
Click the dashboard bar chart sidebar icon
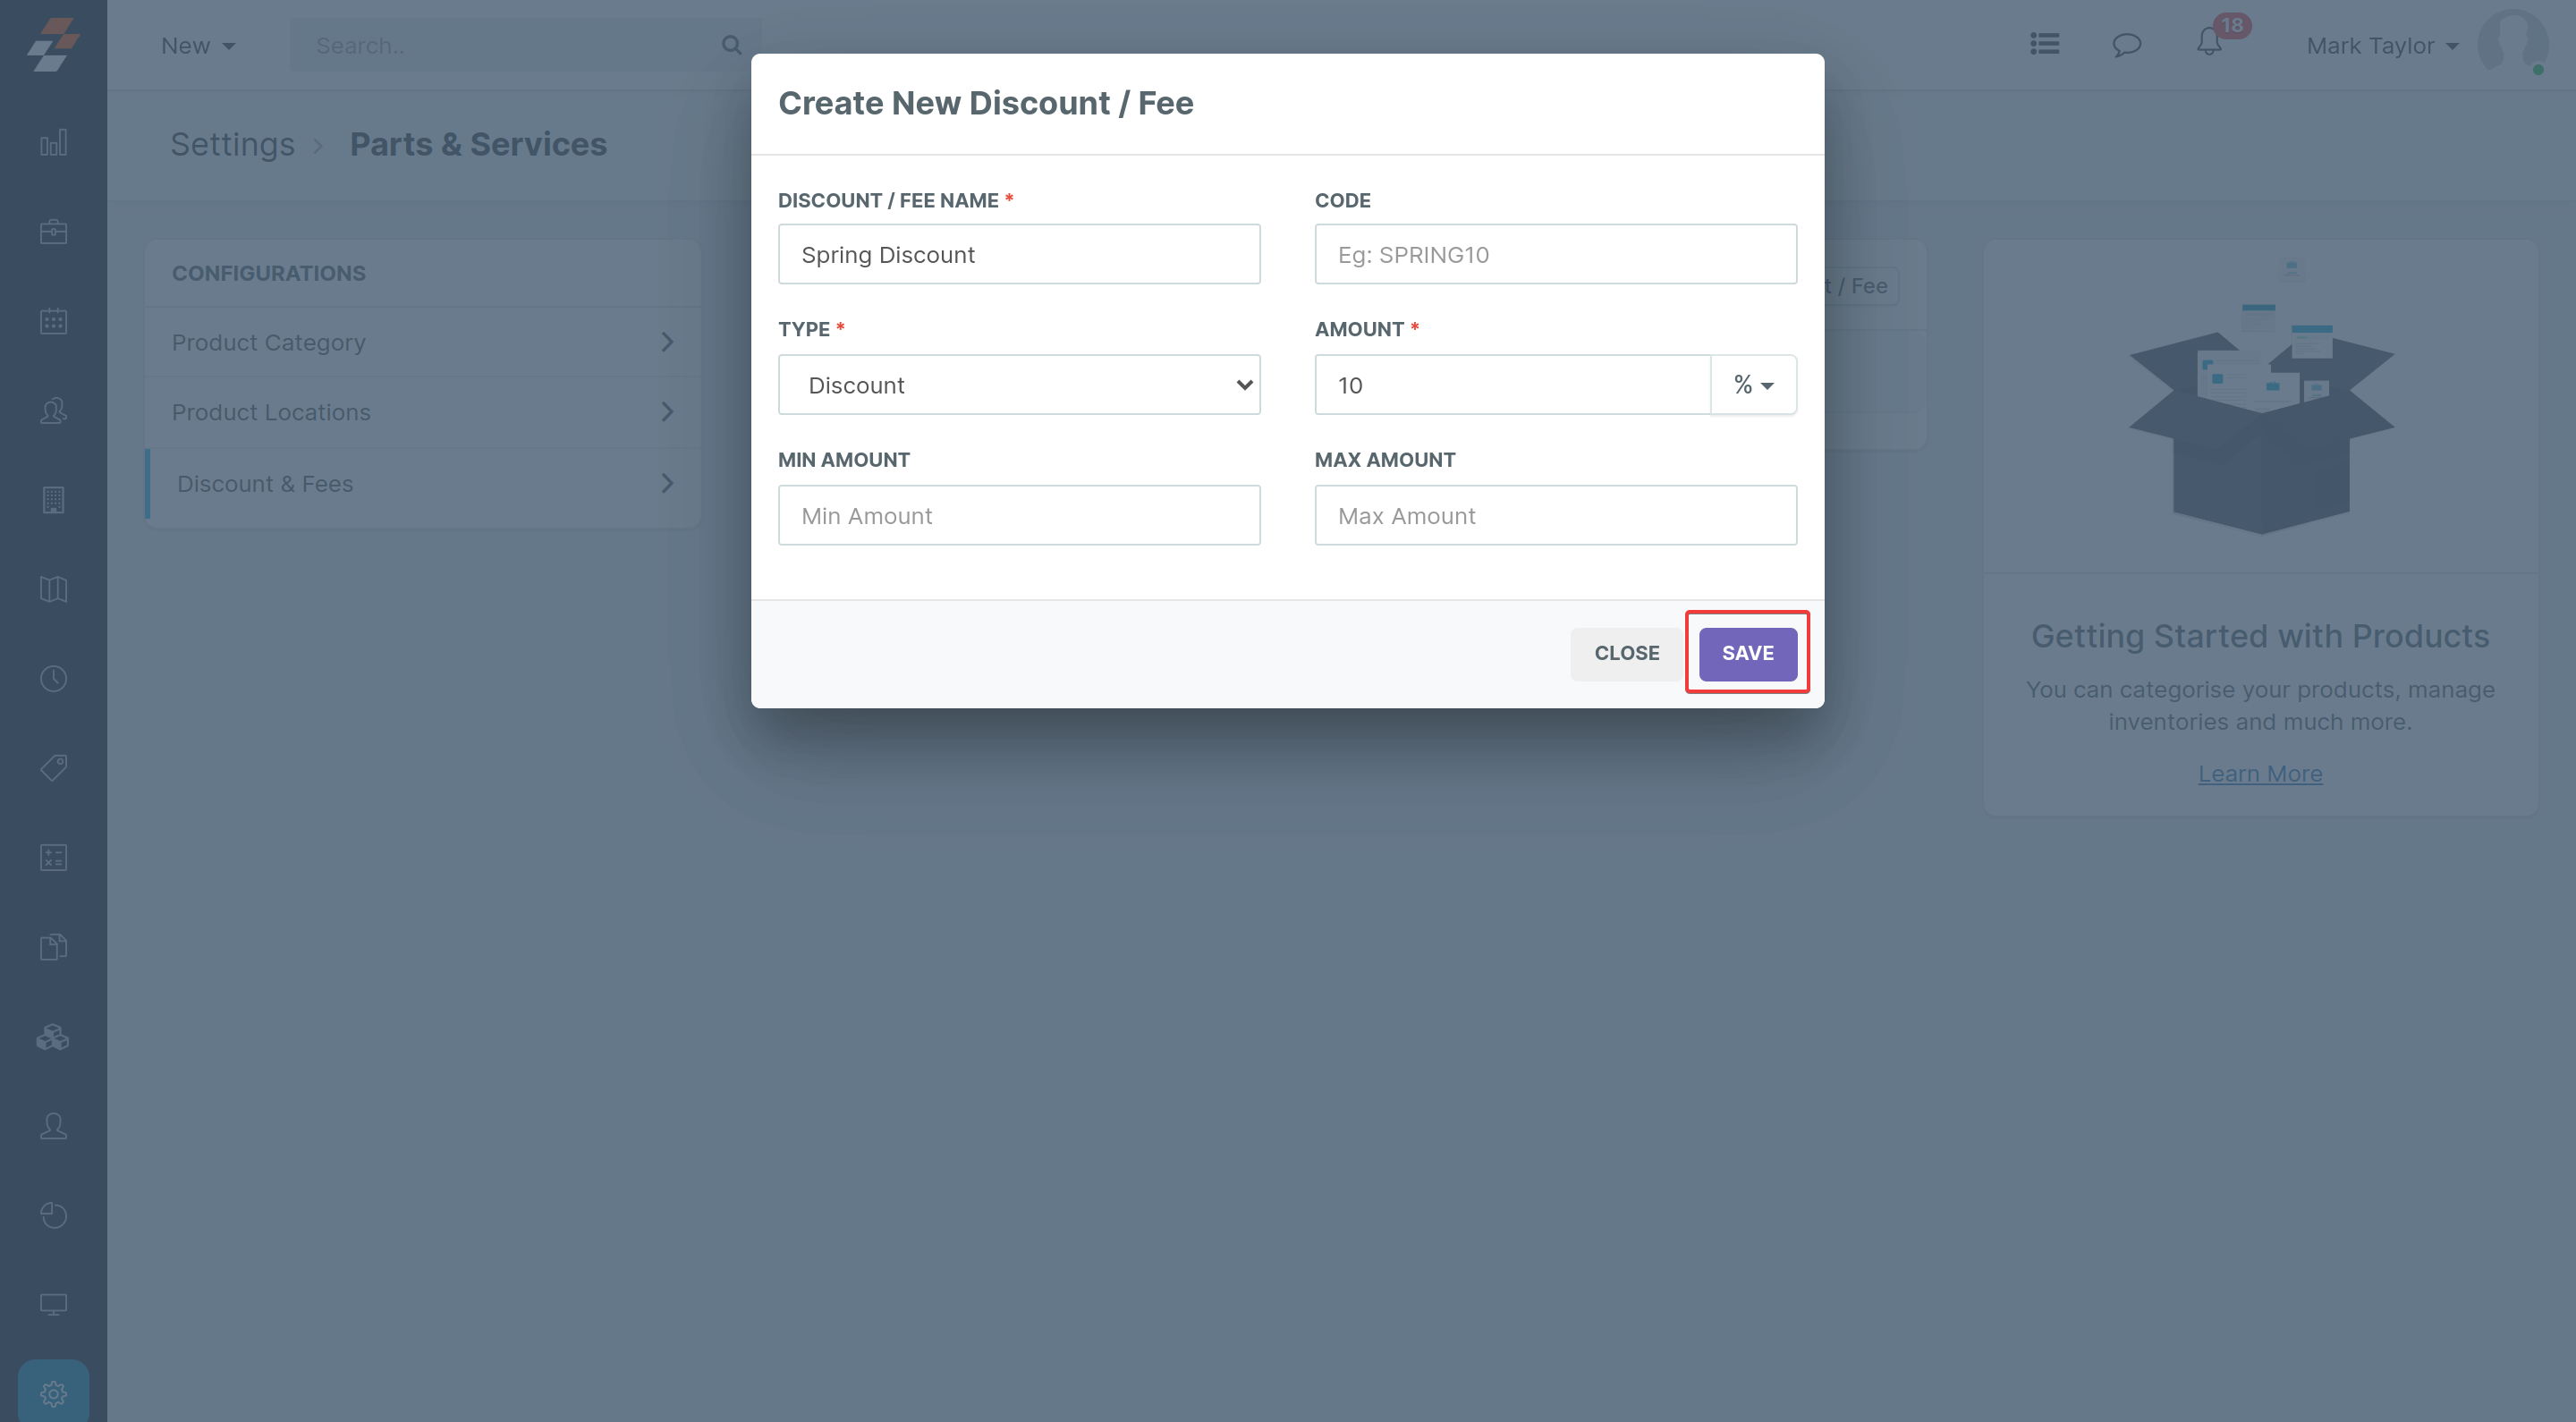pos(53,143)
